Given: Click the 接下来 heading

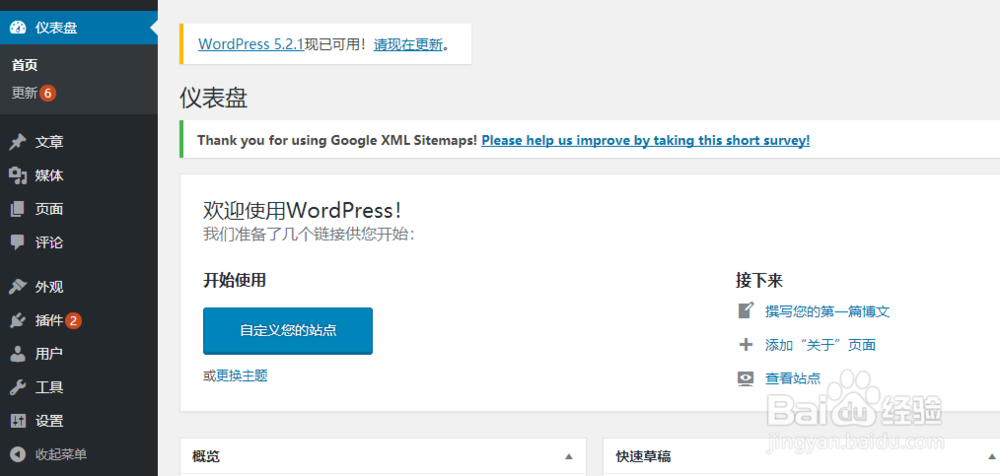Looking at the screenshot, I should tap(759, 280).
